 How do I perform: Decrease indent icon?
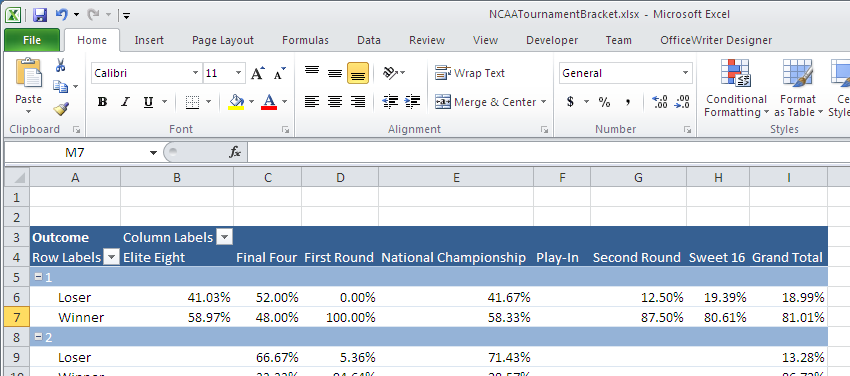[x=390, y=101]
